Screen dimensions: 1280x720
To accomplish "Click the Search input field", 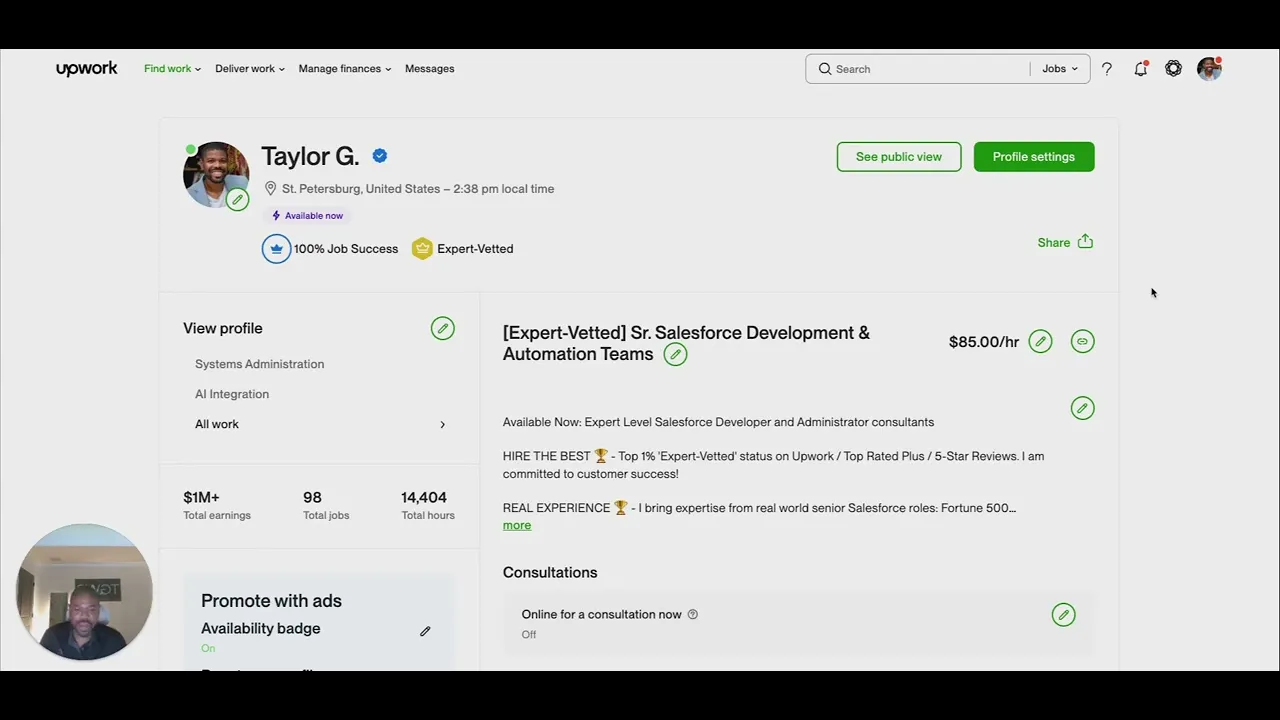I will click(930, 69).
